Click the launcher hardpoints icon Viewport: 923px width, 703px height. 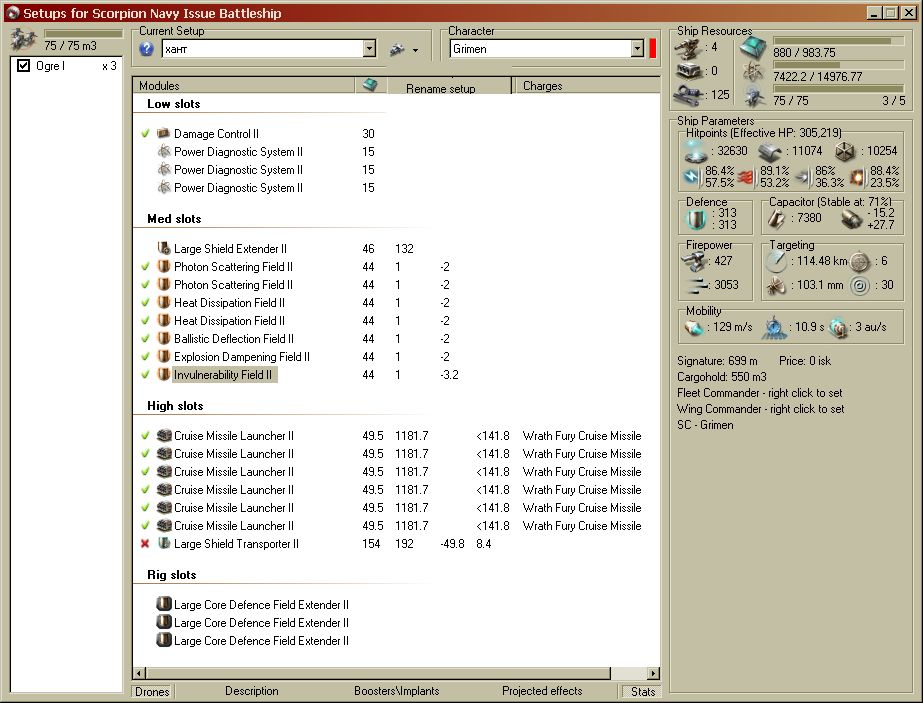pyautogui.click(x=688, y=71)
